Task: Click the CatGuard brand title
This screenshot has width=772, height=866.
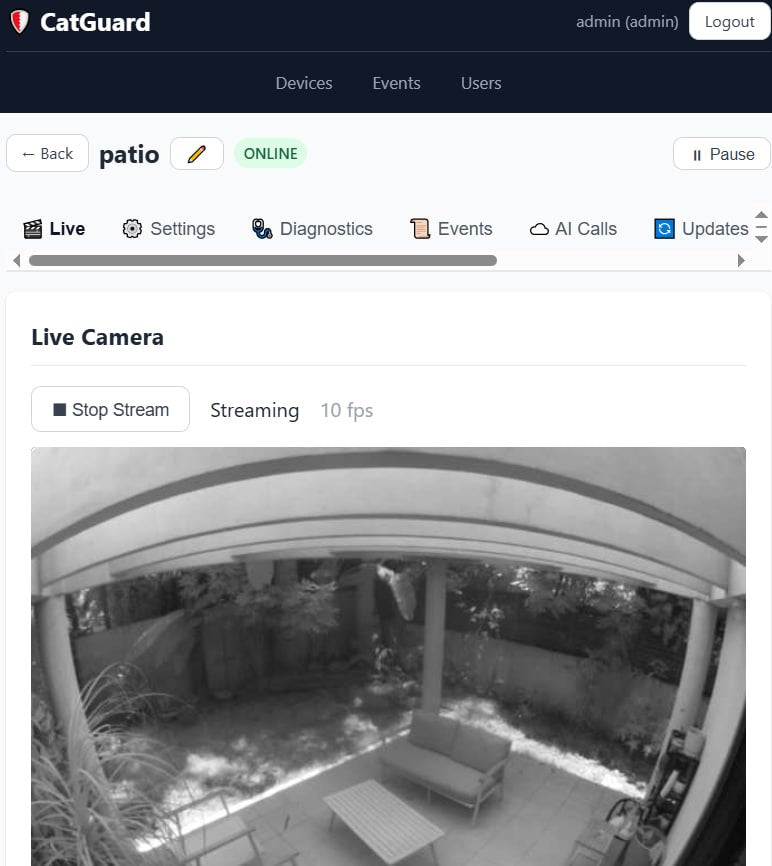Action: 95,22
